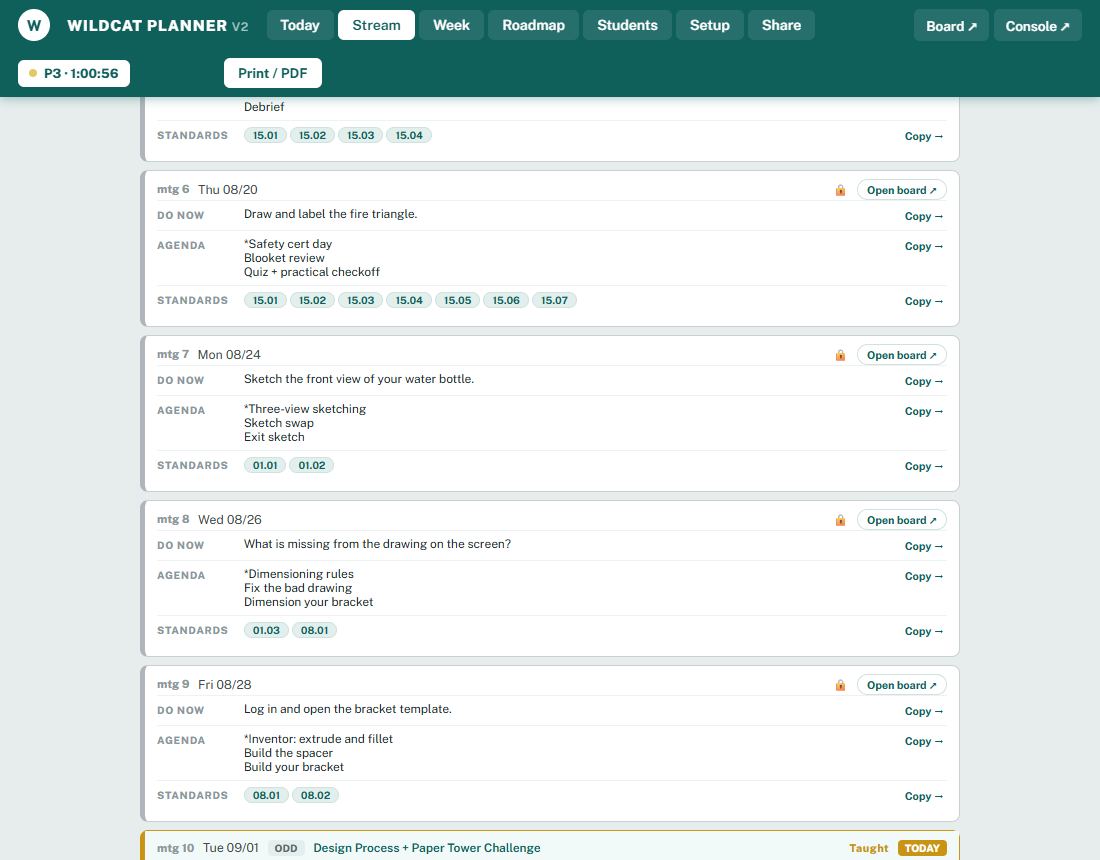Copy the fire triangle Do Now
The height and width of the screenshot is (860, 1100).
(923, 216)
